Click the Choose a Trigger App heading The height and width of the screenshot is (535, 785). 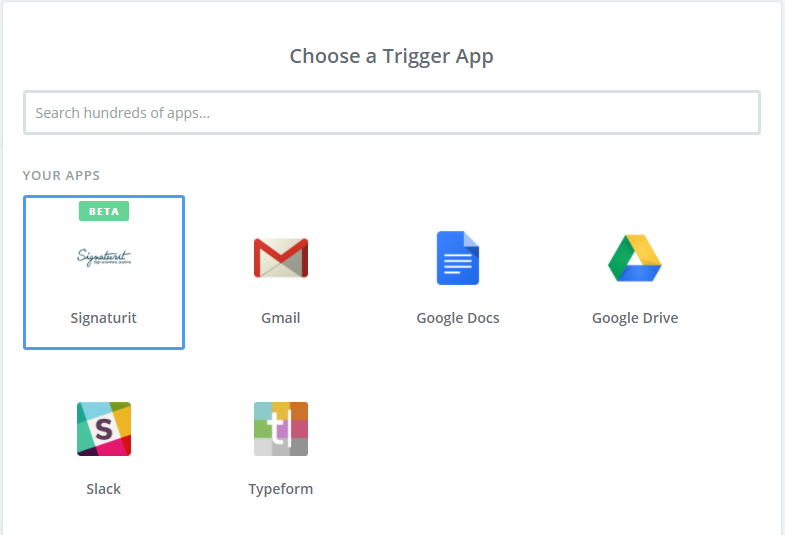(x=391, y=57)
